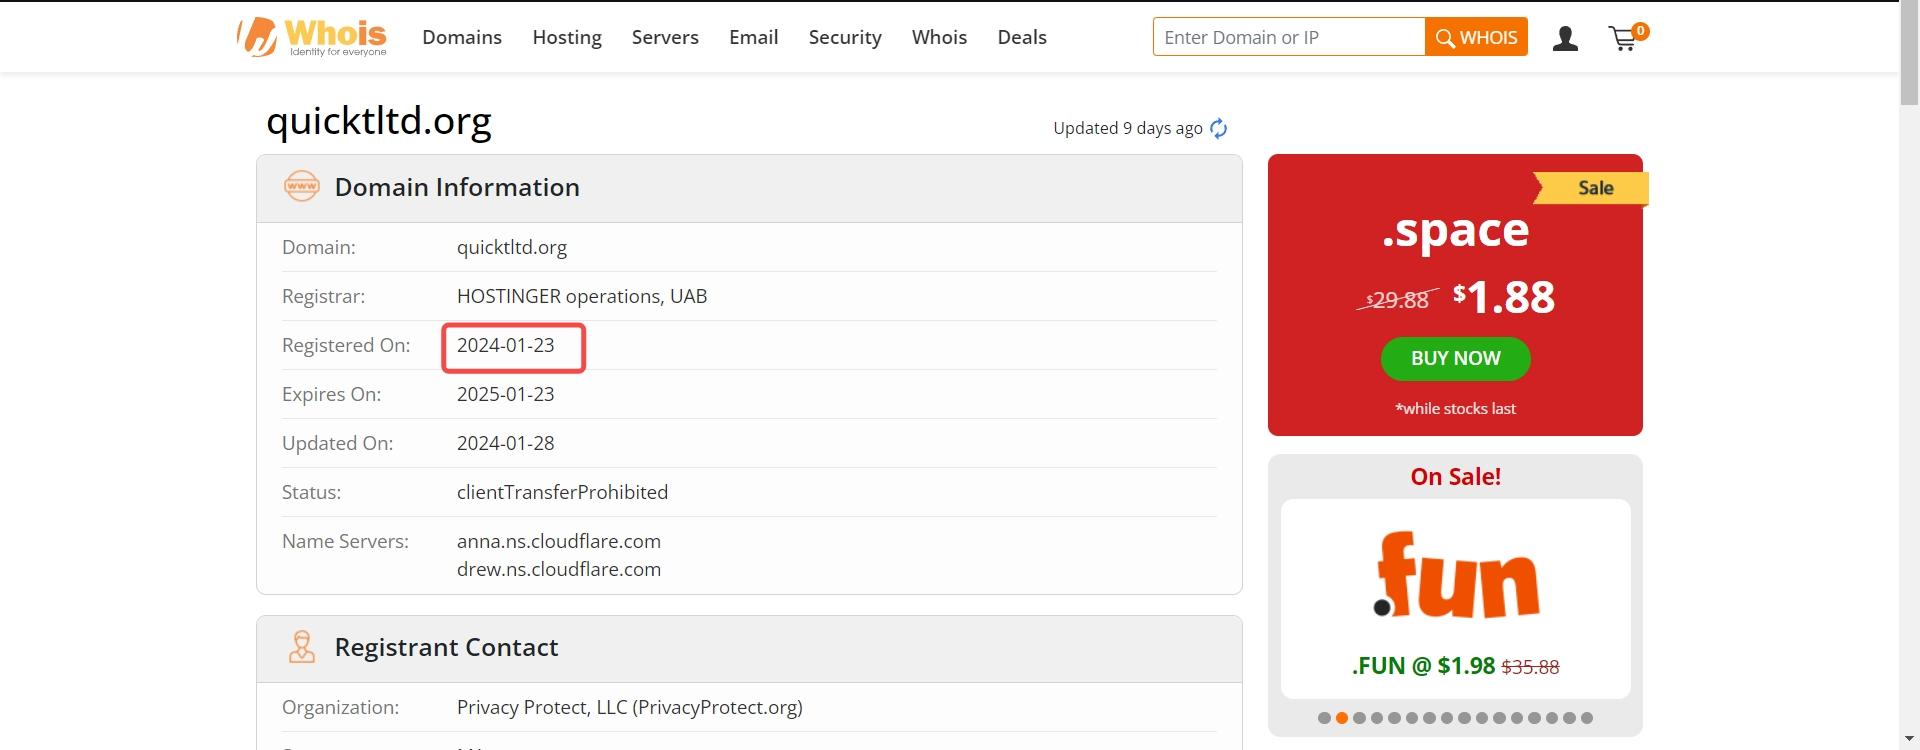The image size is (1920, 750).
Task: Click the updated date 2024-01-28
Action: tap(506, 443)
